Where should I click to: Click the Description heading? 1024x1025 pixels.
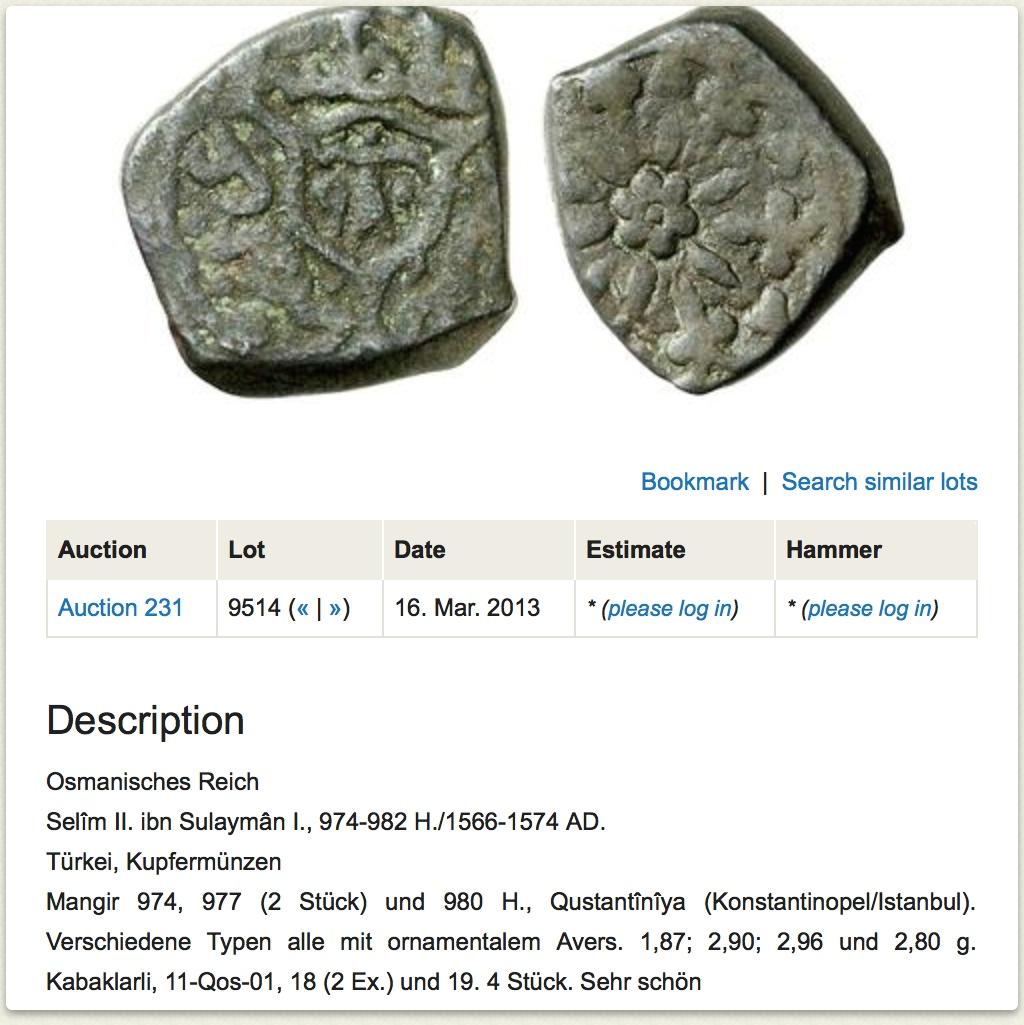pos(145,721)
